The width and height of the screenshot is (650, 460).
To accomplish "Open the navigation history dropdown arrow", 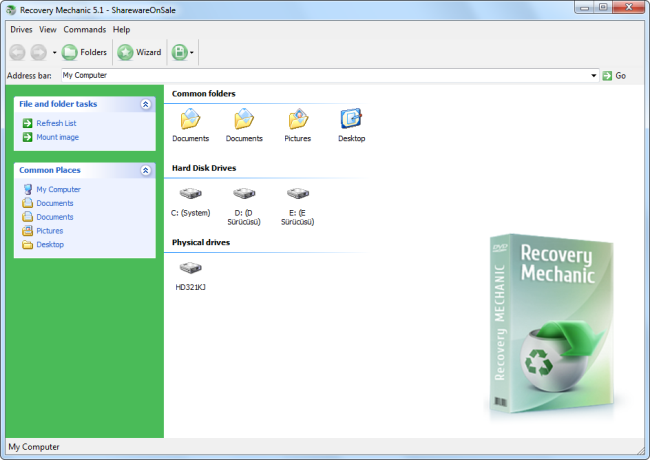I will (x=54, y=53).
